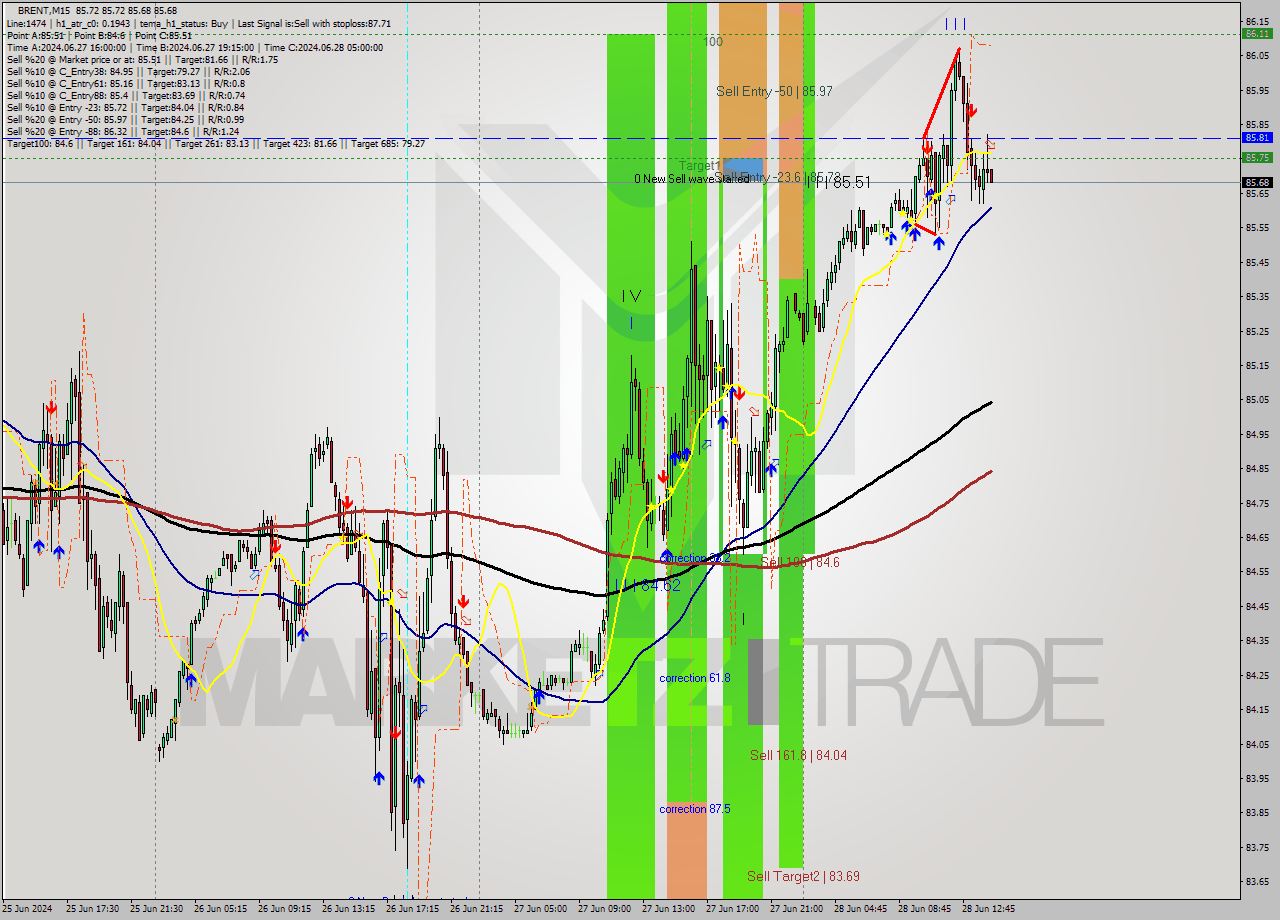This screenshot has height=920, width=1280.
Task: Click the 86.05 price axis label
Action: [x=1257, y=56]
